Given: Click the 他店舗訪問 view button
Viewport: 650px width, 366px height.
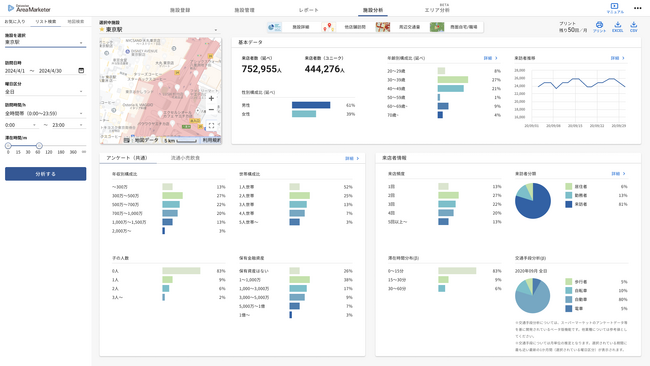Looking at the screenshot, I should (x=355, y=27).
